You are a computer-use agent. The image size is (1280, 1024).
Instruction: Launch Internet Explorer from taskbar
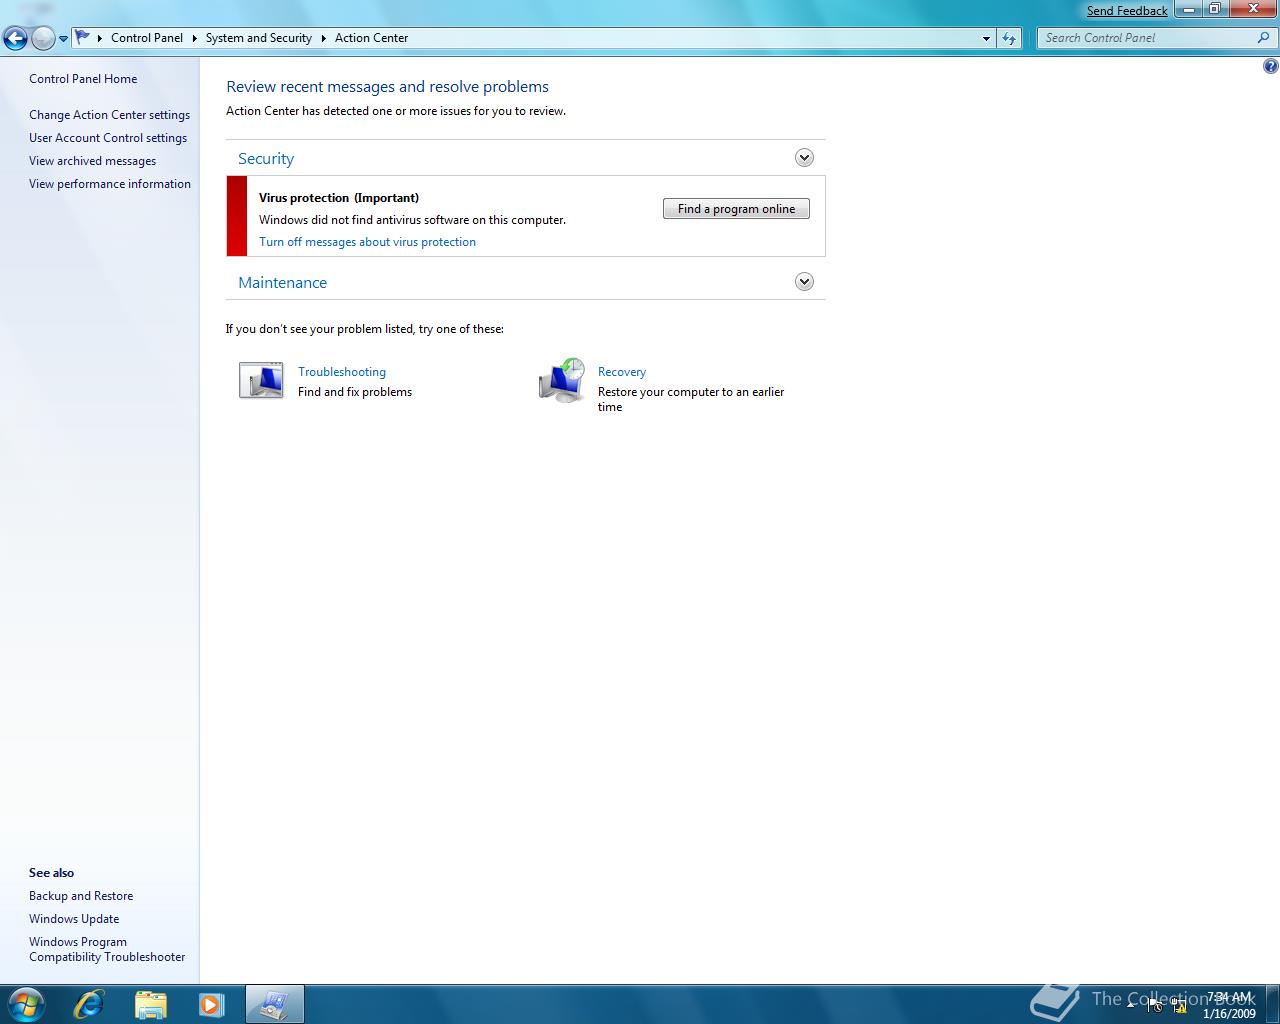click(89, 1004)
